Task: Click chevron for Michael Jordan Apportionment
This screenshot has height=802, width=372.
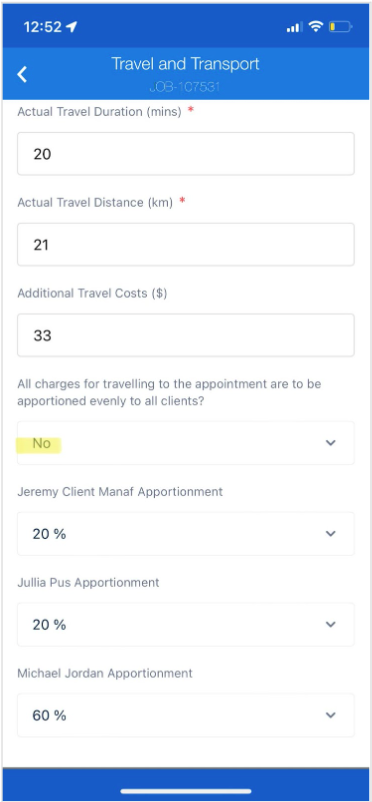Action: [x=331, y=715]
